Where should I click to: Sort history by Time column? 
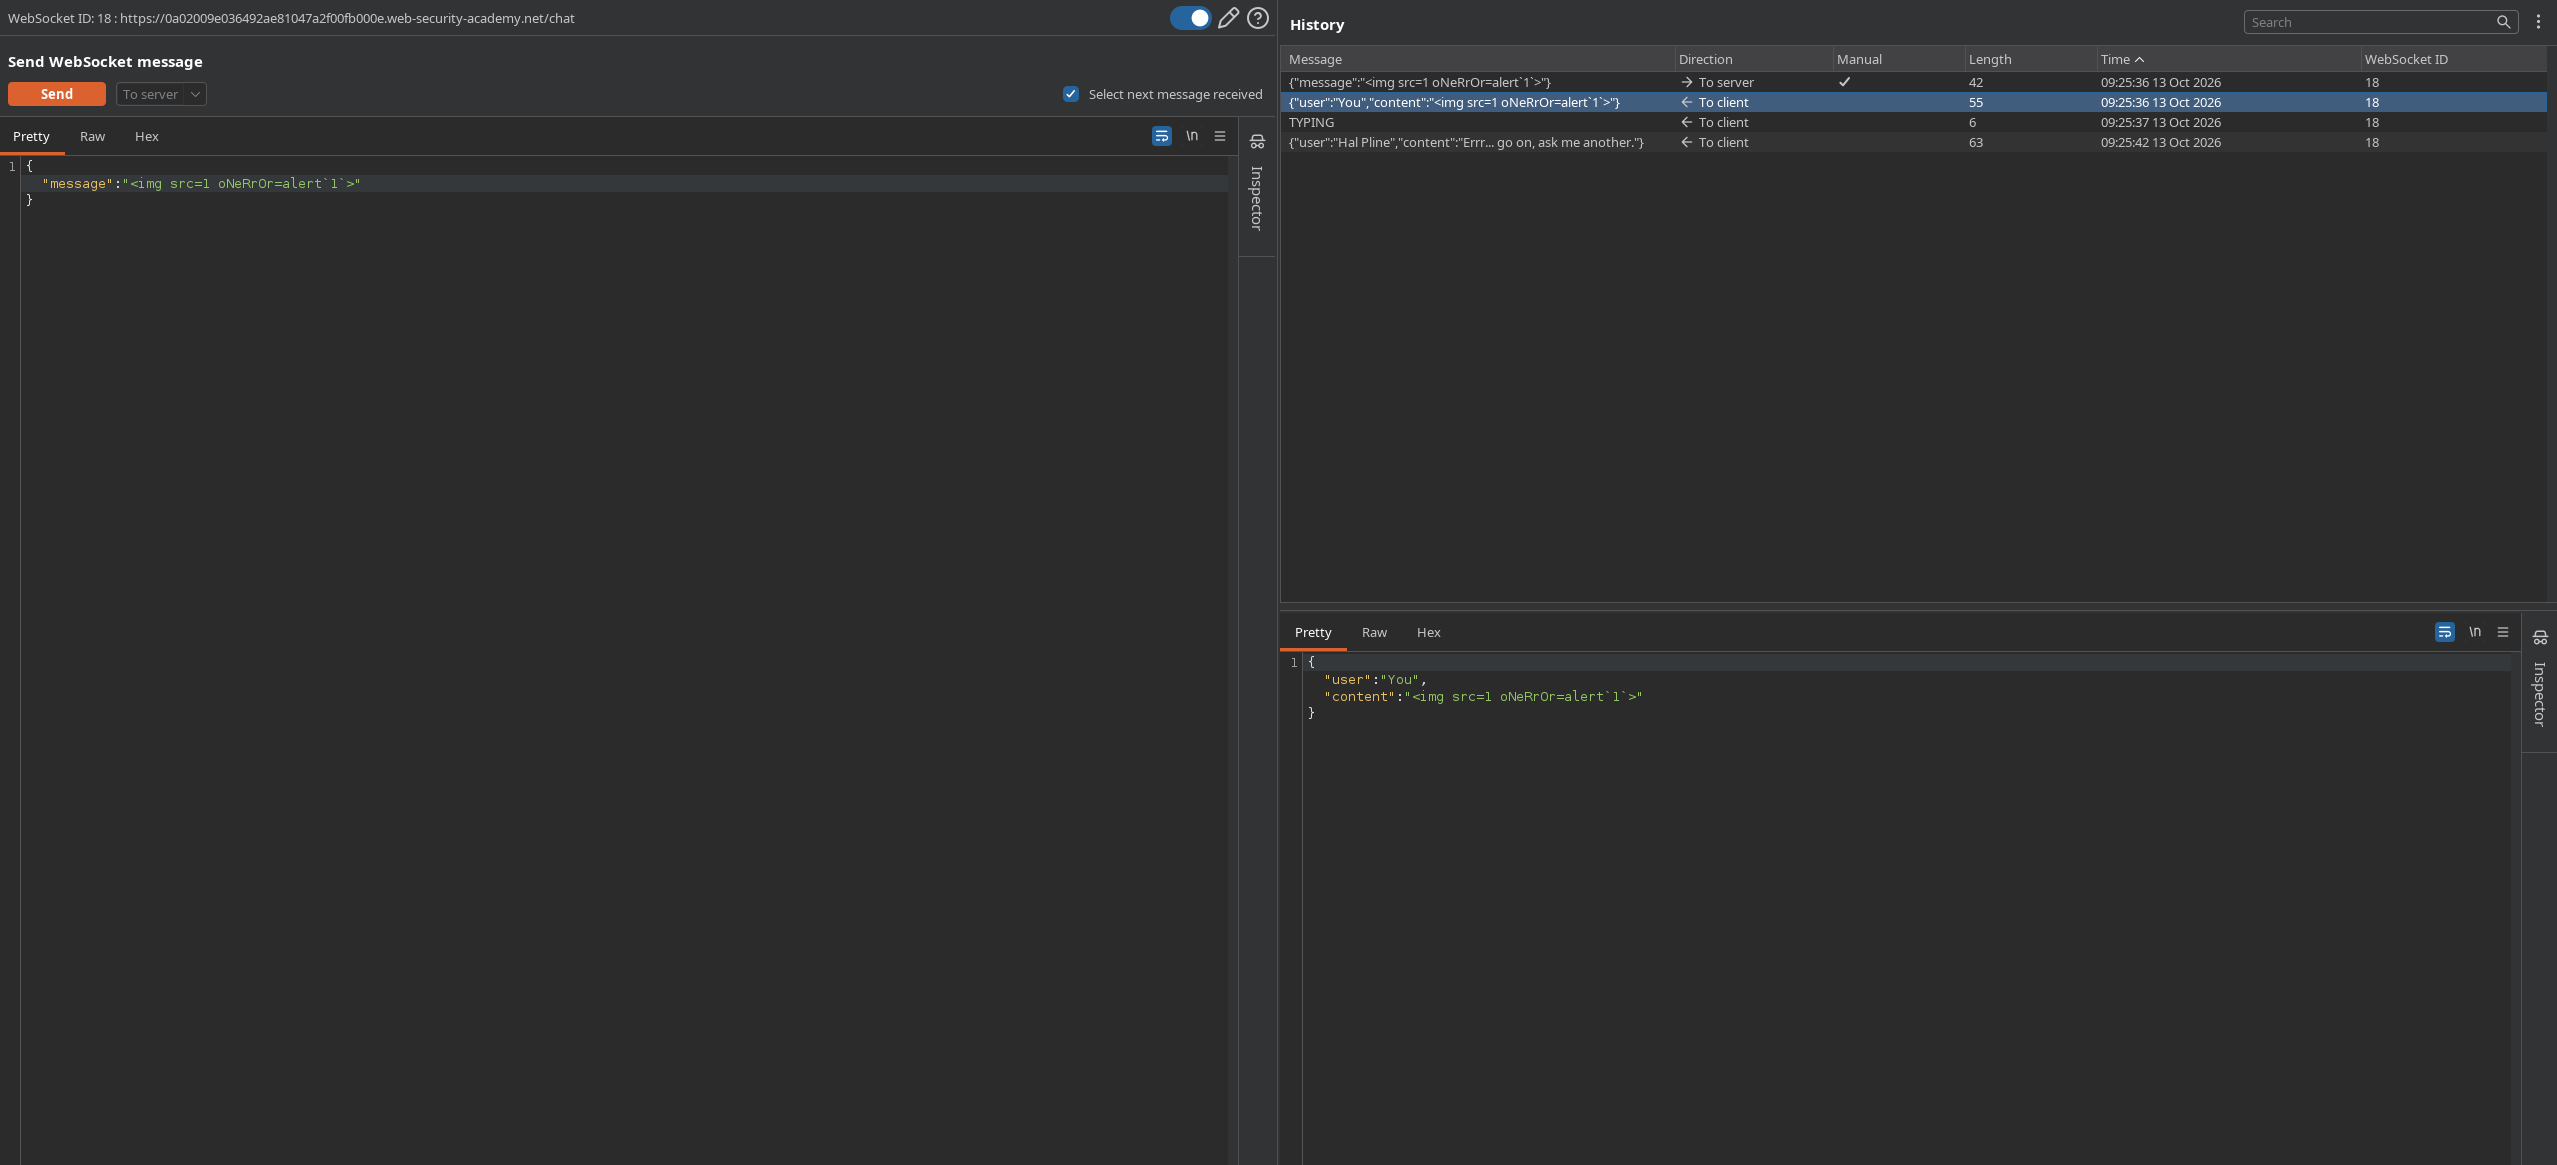point(2228,59)
